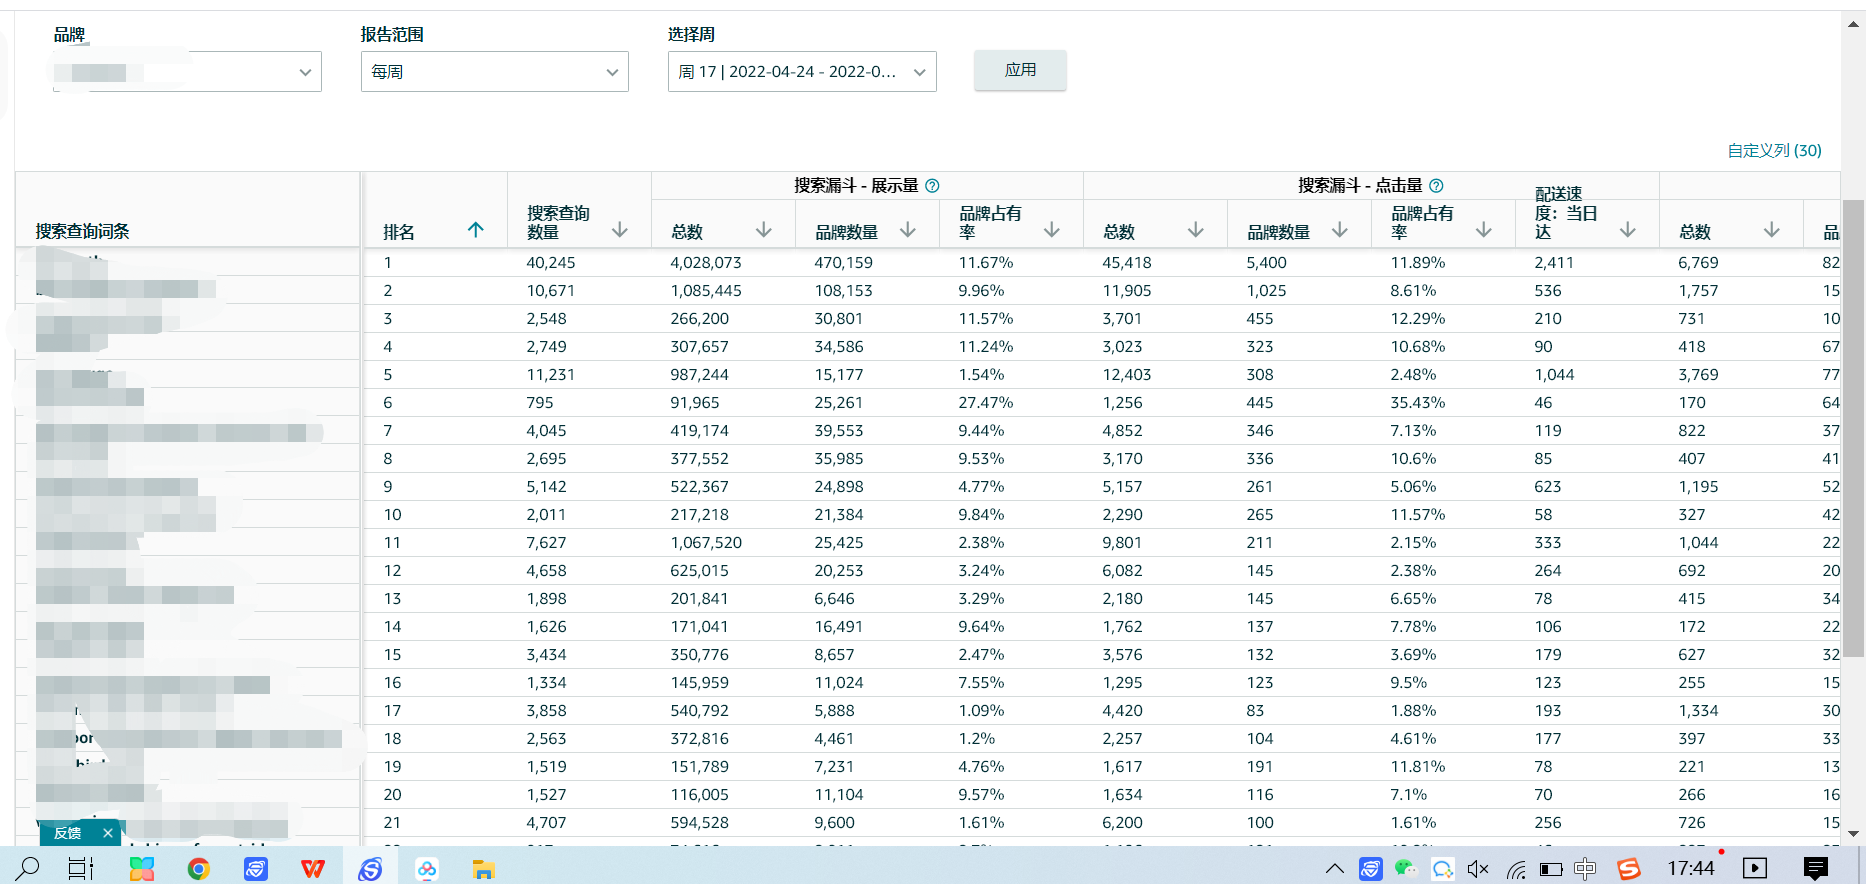Sort 点击量 总数 column arrow
The width and height of the screenshot is (1866, 884).
pos(1196,230)
